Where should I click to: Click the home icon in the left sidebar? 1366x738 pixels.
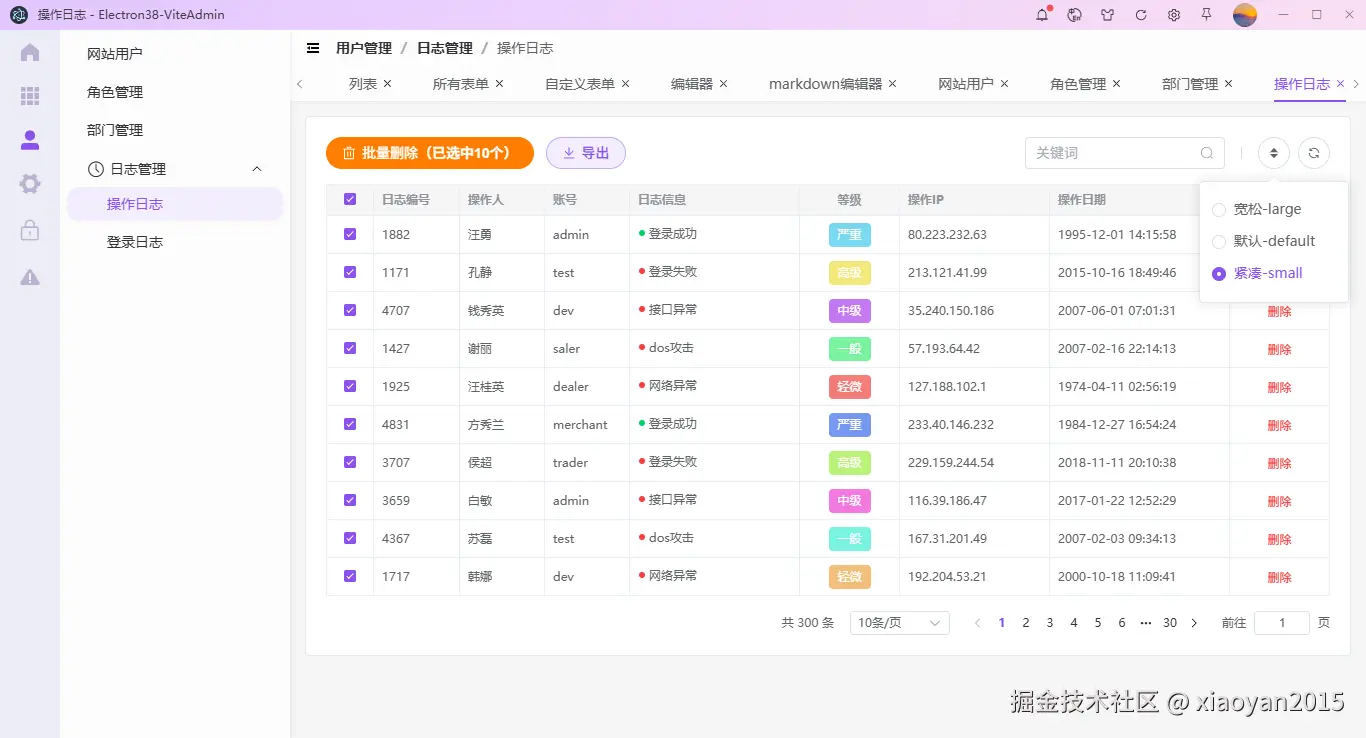coord(29,52)
